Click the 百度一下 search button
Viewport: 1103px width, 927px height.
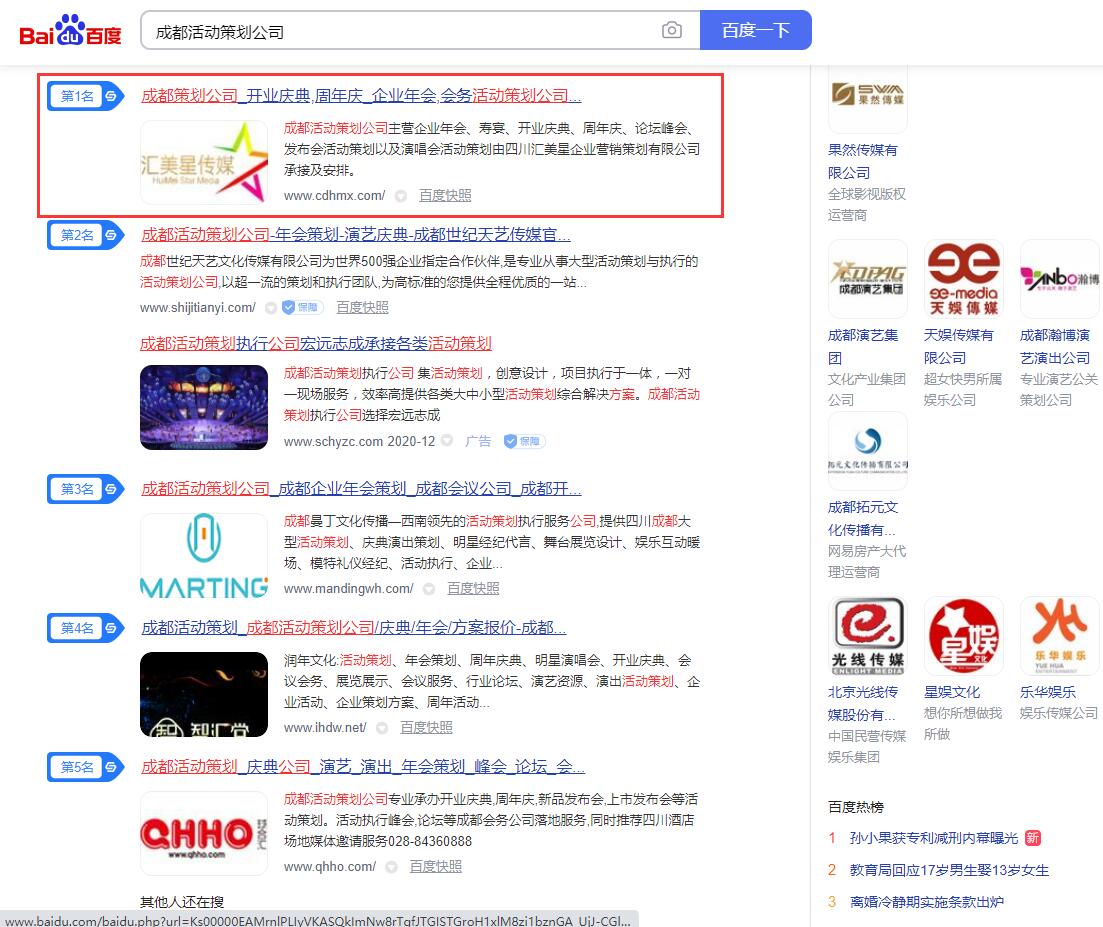click(x=755, y=30)
